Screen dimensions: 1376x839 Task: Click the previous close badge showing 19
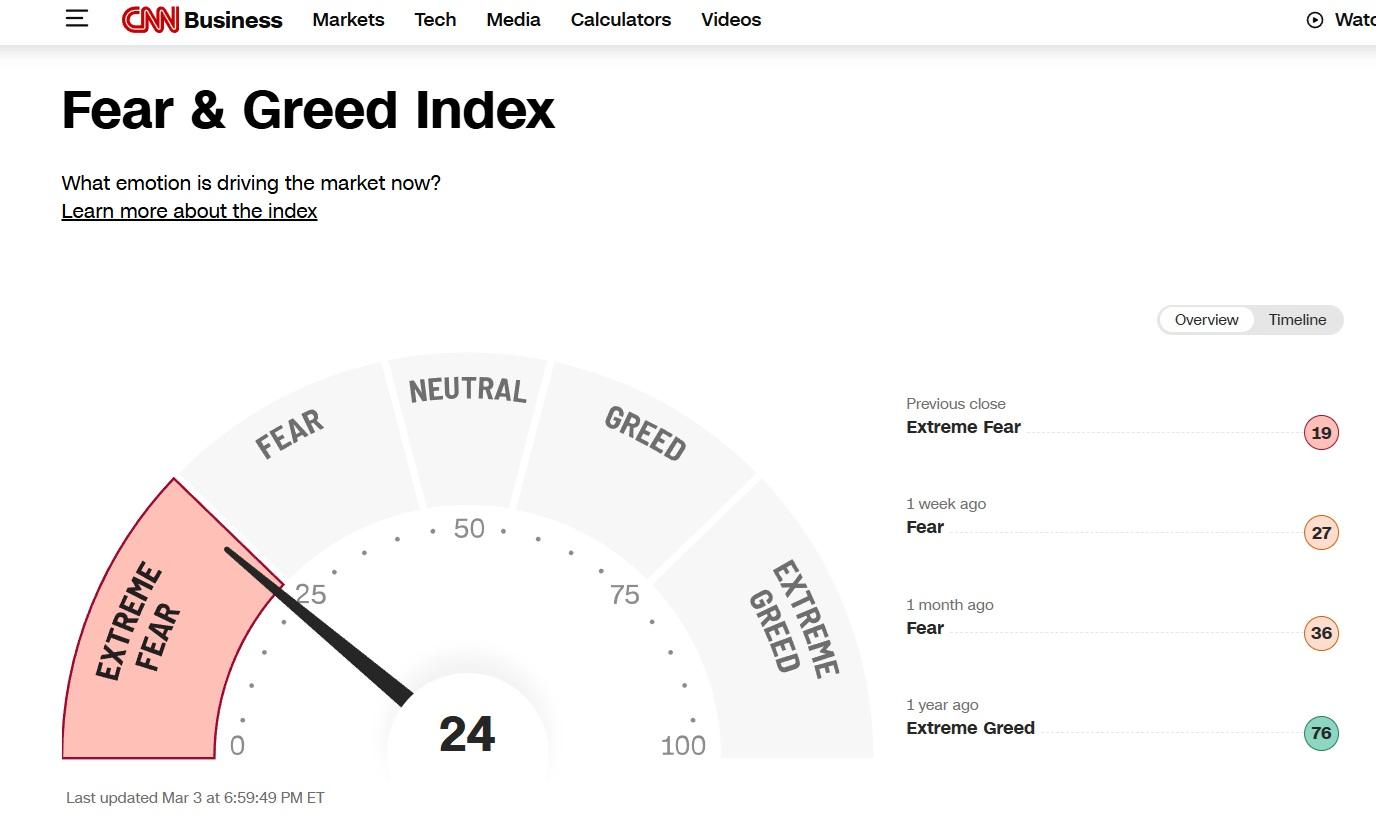tap(1321, 433)
